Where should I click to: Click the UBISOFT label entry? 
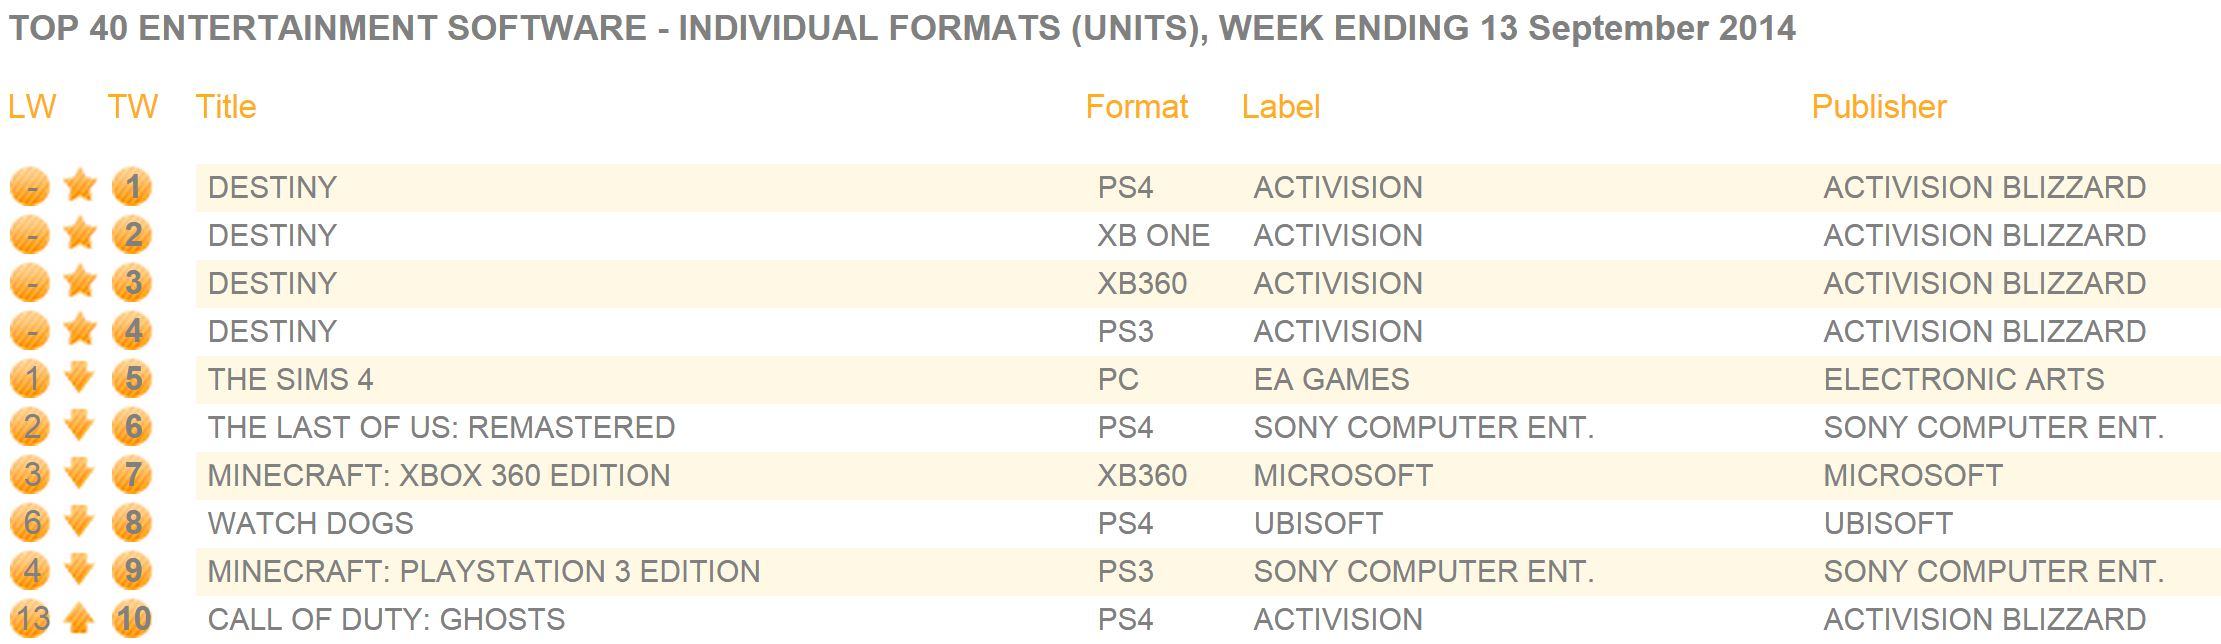point(1318,523)
